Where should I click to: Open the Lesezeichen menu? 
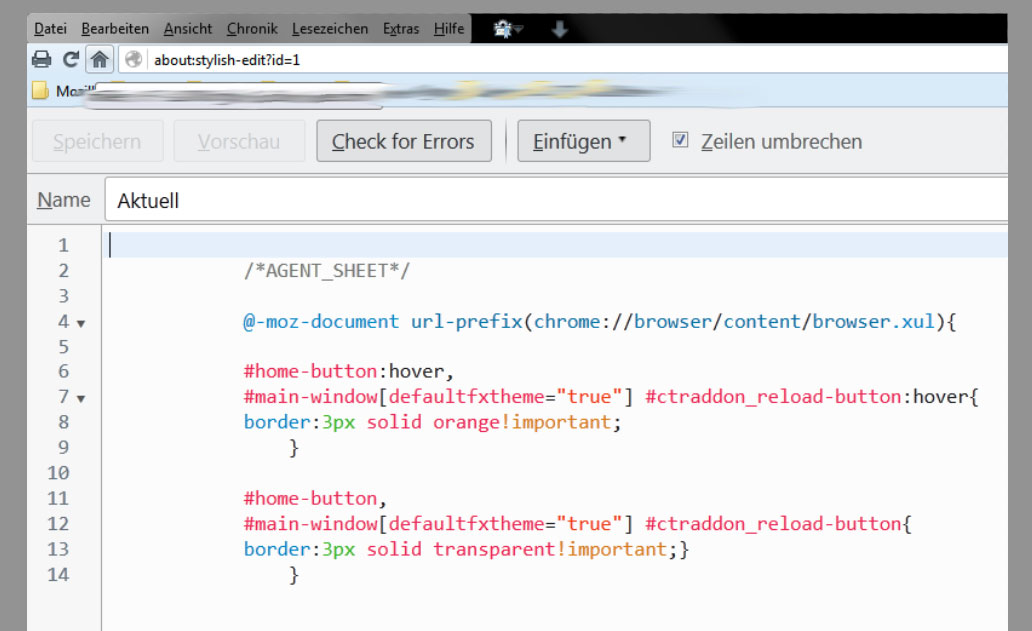tap(330, 29)
